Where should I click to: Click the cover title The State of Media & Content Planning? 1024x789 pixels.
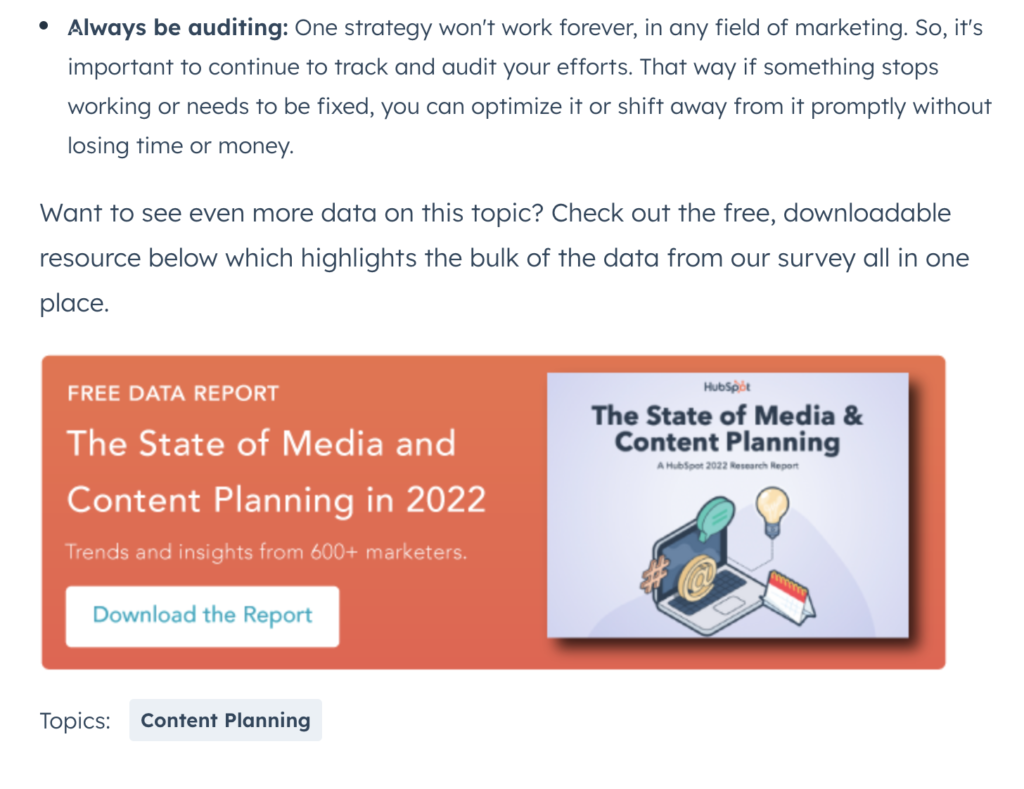727,428
